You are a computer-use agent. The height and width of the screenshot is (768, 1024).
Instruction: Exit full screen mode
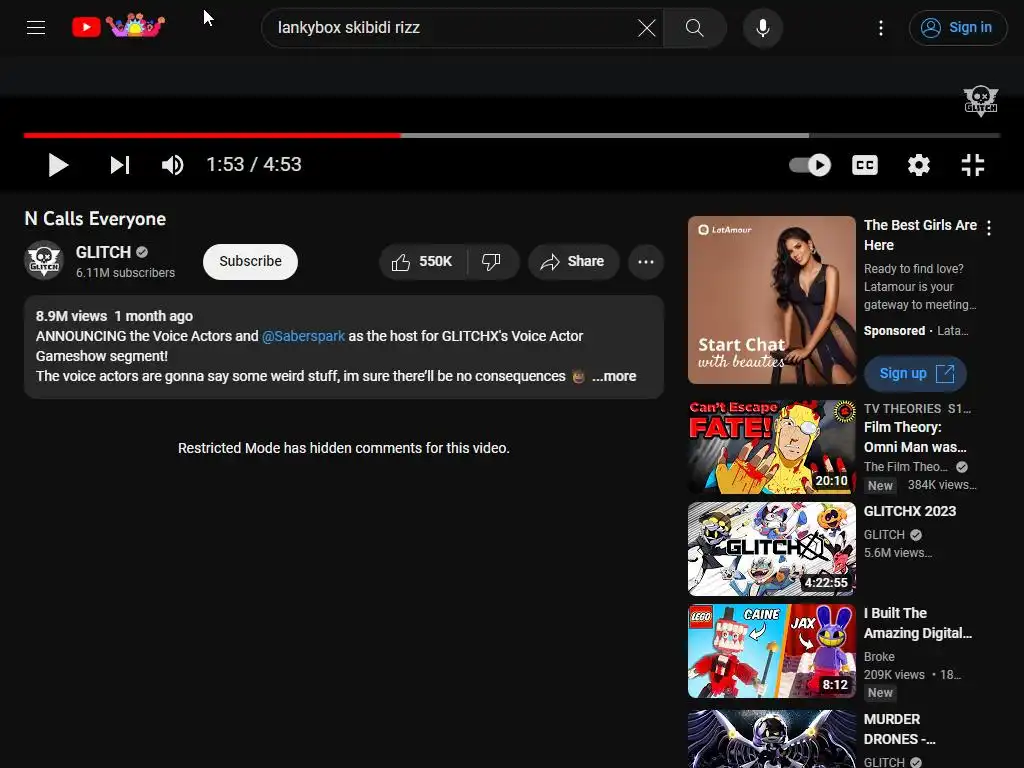[x=972, y=165]
